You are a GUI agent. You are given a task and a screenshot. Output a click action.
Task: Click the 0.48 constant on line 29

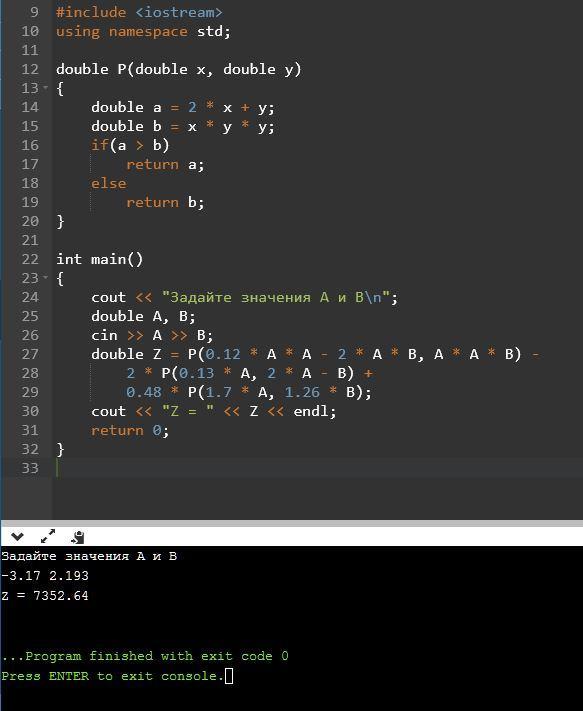(x=143, y=392)
